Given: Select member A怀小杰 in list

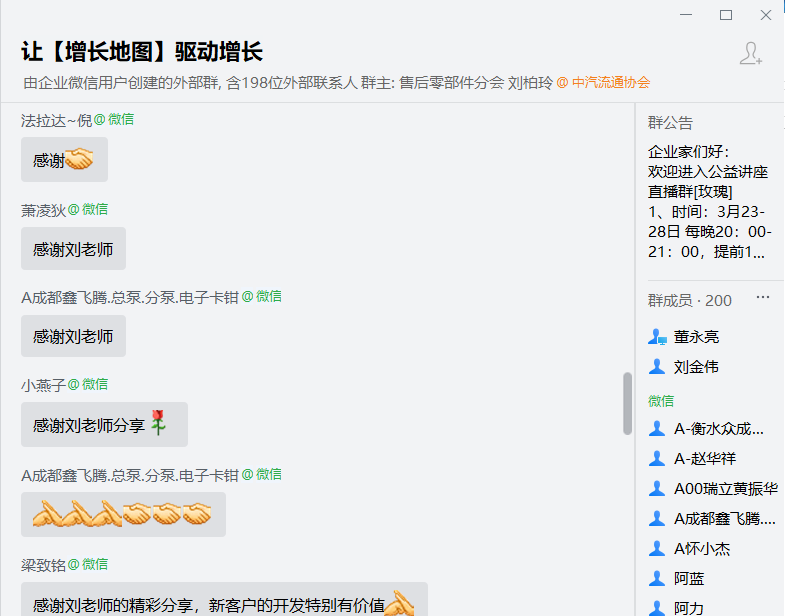Looking at the screenshot, I should (x=702, y=548).
